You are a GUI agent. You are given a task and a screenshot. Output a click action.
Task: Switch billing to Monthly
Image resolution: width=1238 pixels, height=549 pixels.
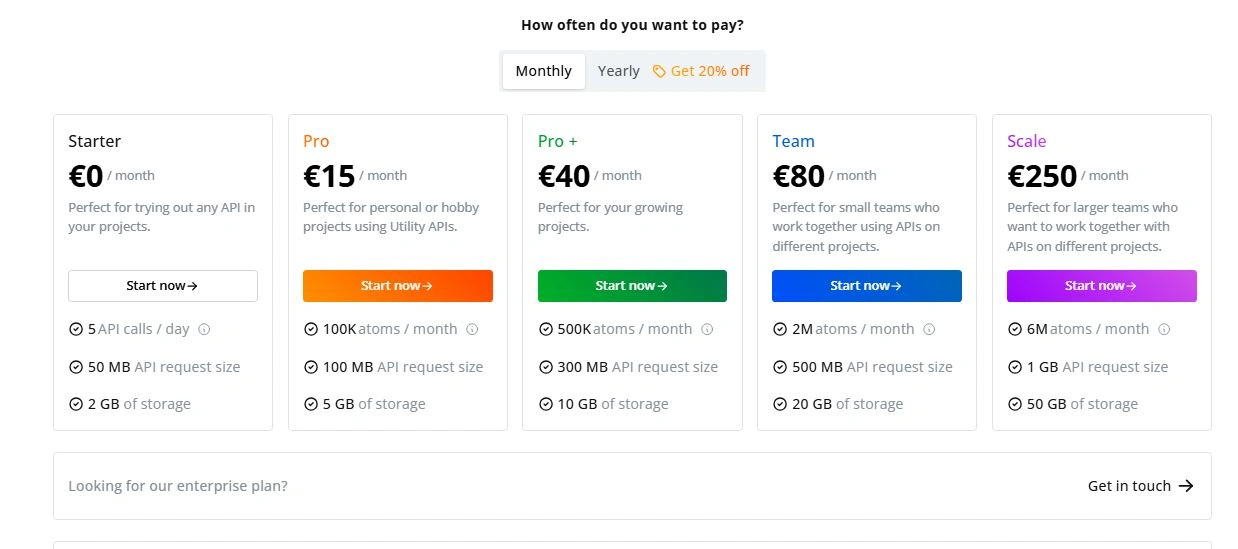pyautogui.click(x=544, y=71)
